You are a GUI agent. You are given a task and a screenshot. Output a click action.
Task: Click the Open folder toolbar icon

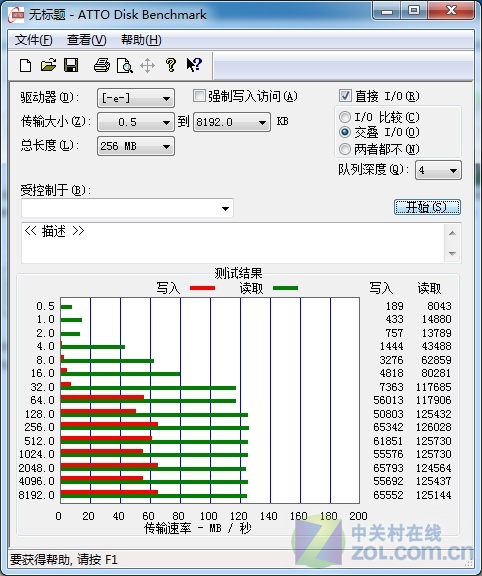point(48,65)
